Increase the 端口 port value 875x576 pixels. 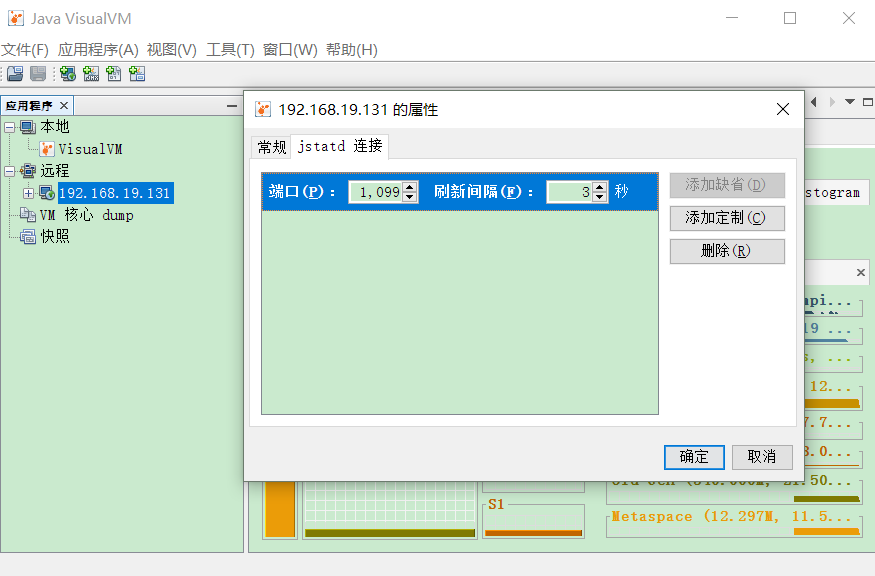[410, 187]
